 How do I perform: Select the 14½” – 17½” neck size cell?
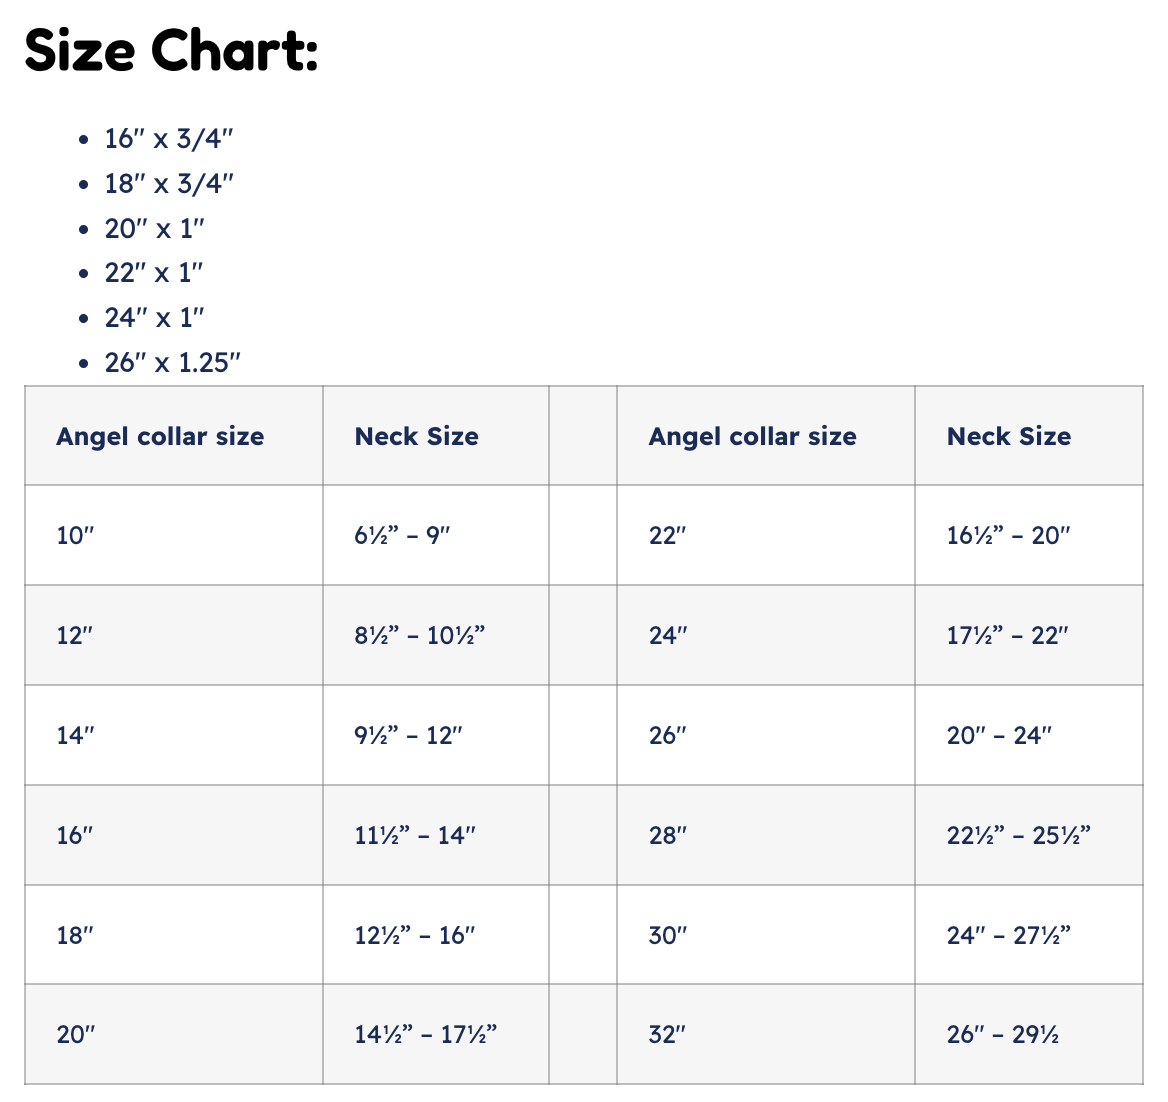[436, 1034]
